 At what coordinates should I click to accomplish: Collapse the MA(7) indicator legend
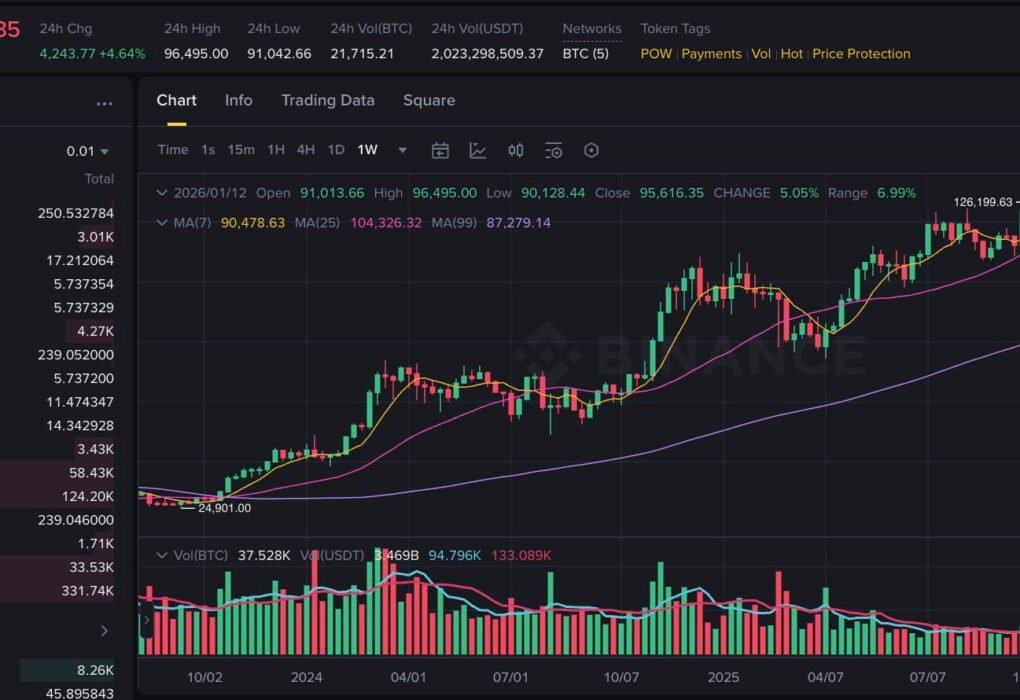pyautogui.click(x=161, y=222)
